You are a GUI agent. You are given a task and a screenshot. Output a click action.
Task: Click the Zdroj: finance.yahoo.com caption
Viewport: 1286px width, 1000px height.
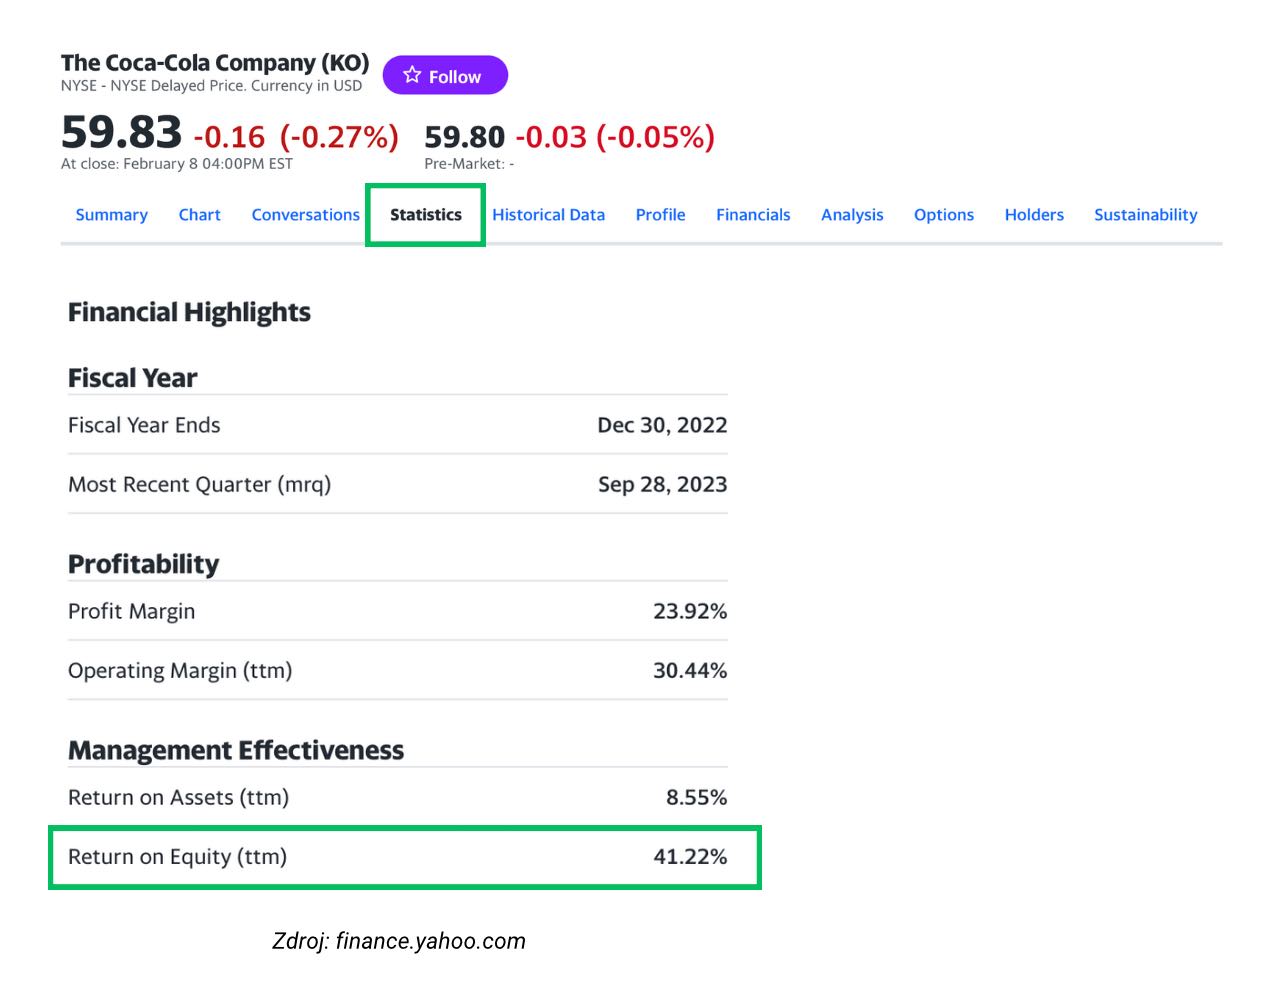pyautogui.click(x=399, y=941)
